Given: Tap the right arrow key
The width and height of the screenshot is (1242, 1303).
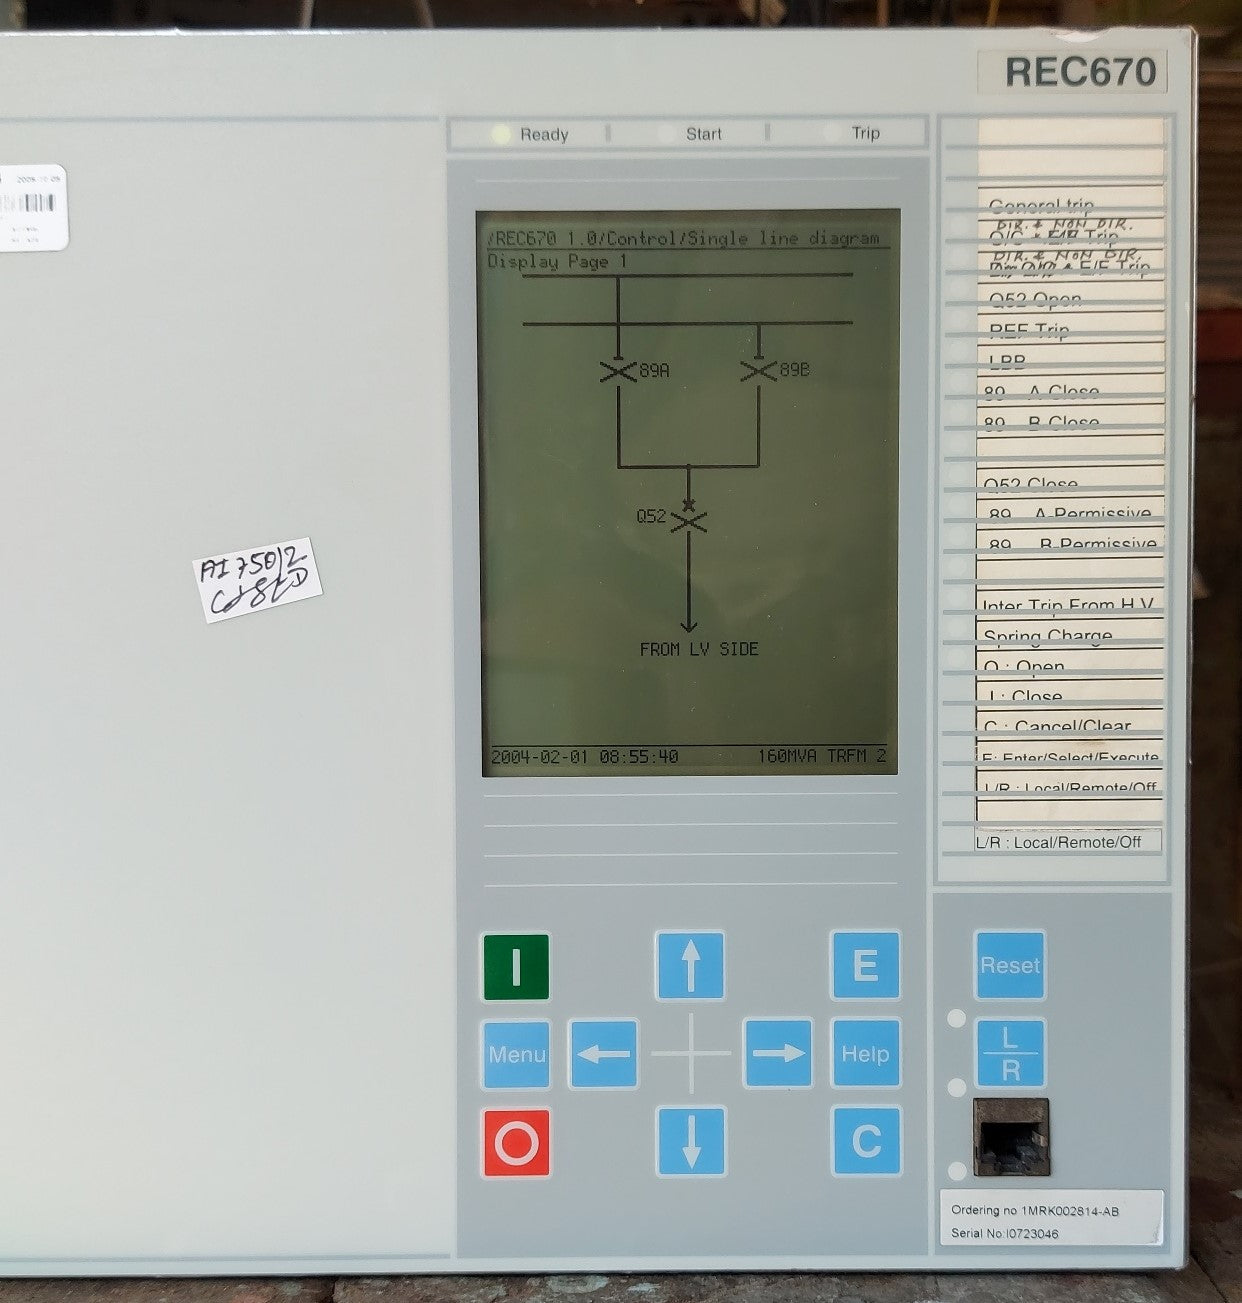Looking at the screenshot, I should (x=778, y=1054).
